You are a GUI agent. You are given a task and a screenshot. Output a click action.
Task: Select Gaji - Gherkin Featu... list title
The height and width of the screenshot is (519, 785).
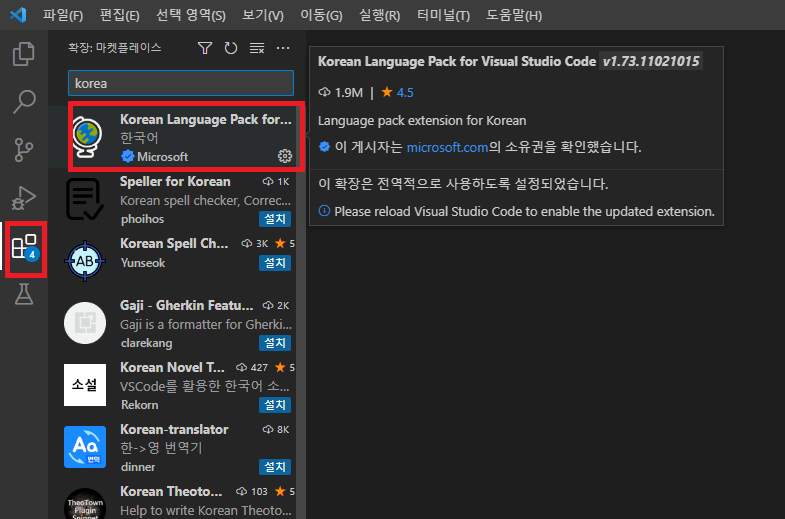186,305
